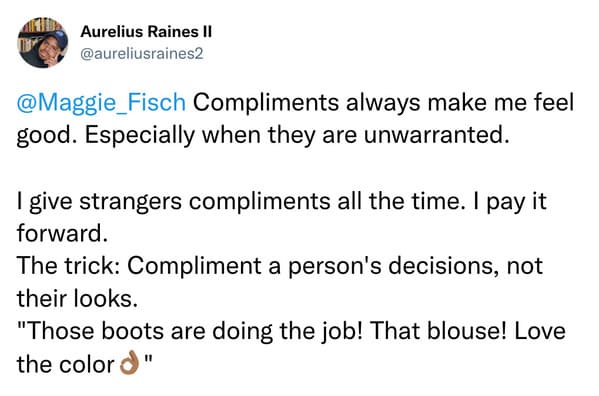
Task: Click the OK hand emoji
Action: (129, 363)
